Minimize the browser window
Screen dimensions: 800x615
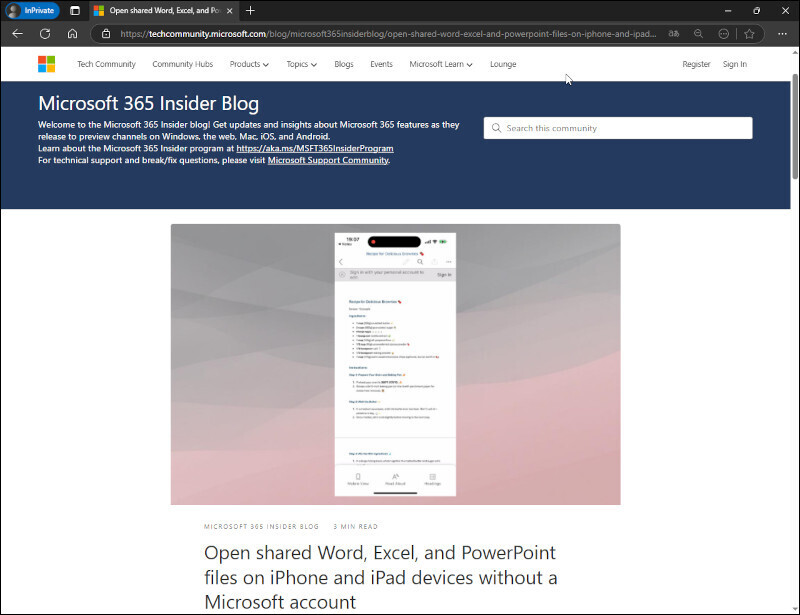click(x=728, y=10)
